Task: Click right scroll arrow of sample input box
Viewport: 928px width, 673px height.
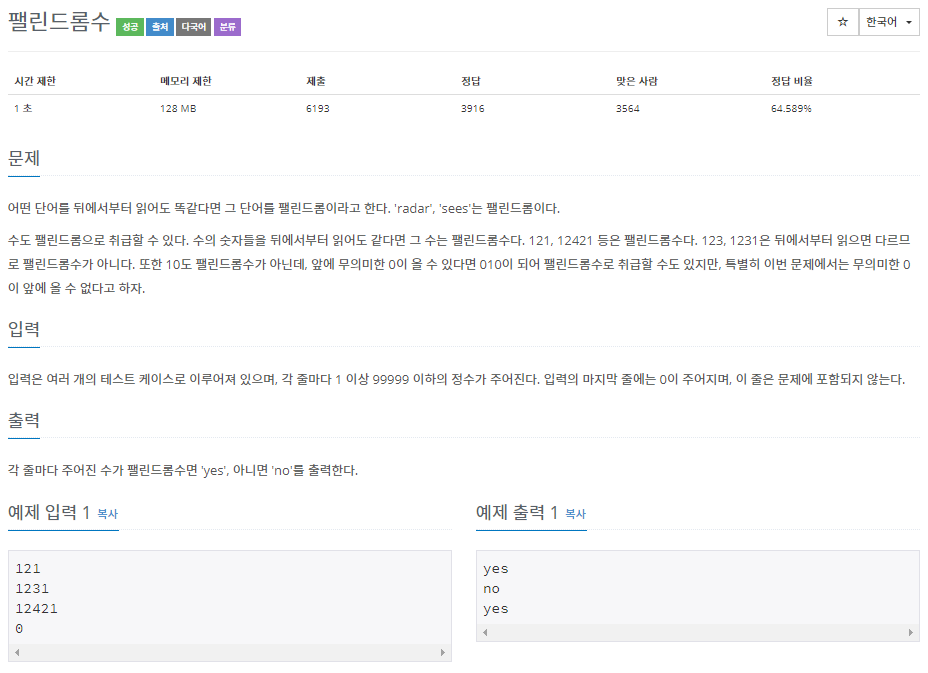Action: tap(443, 652)
